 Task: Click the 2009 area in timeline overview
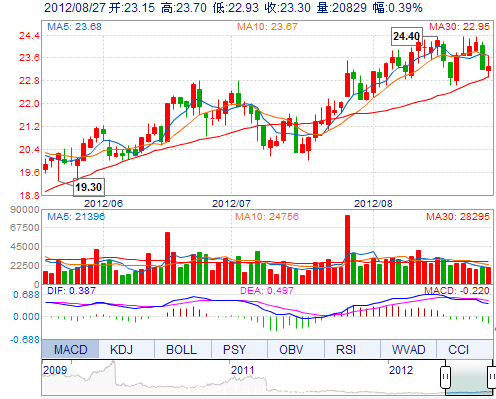click(55, 370)
